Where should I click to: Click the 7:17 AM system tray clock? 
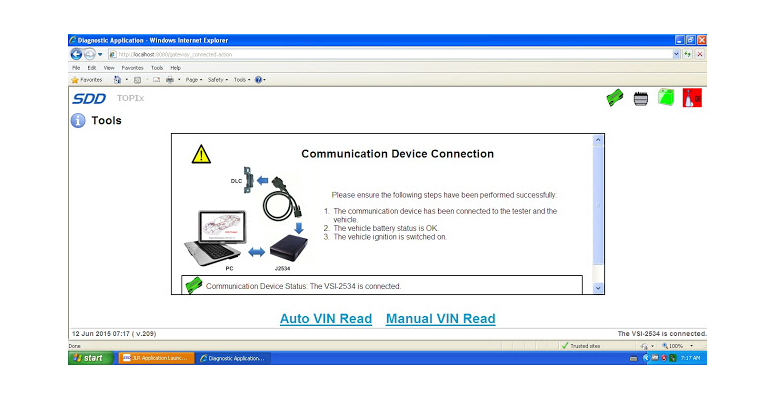[691, 358]
